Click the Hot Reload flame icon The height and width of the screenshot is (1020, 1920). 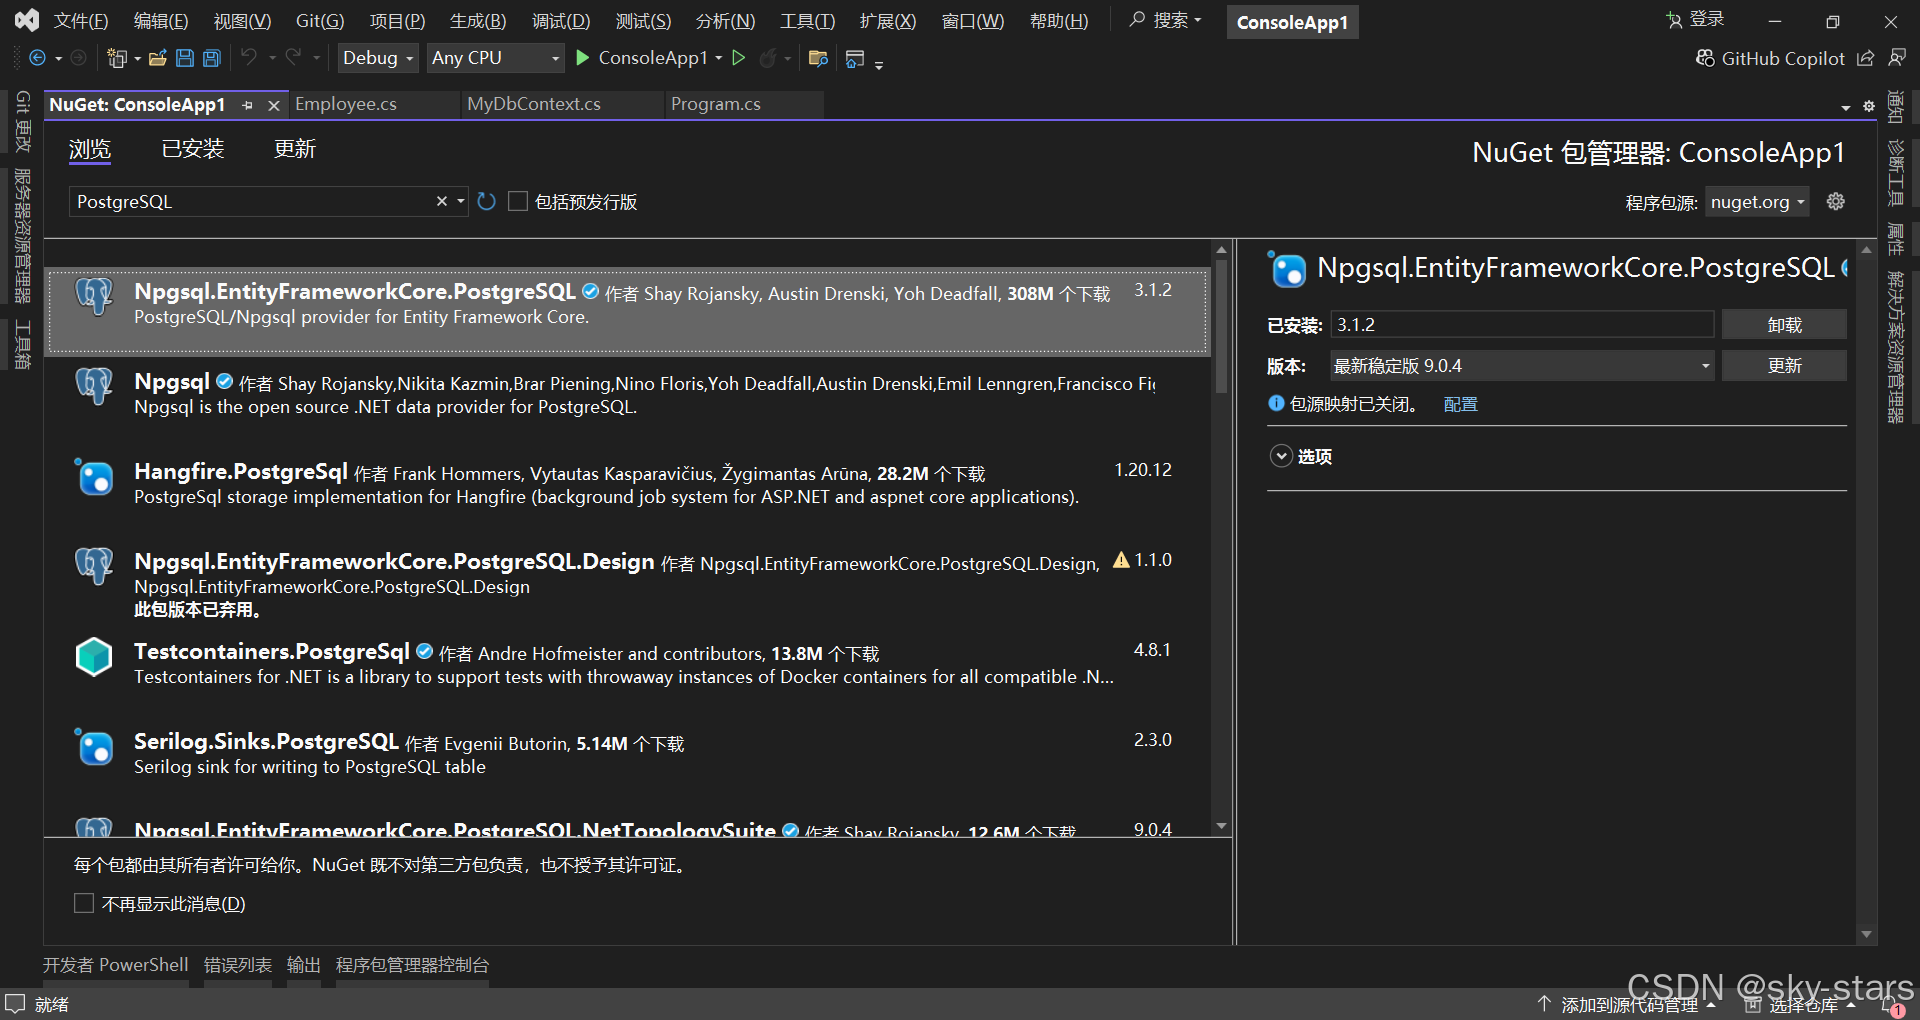click(x=768, y=58)
